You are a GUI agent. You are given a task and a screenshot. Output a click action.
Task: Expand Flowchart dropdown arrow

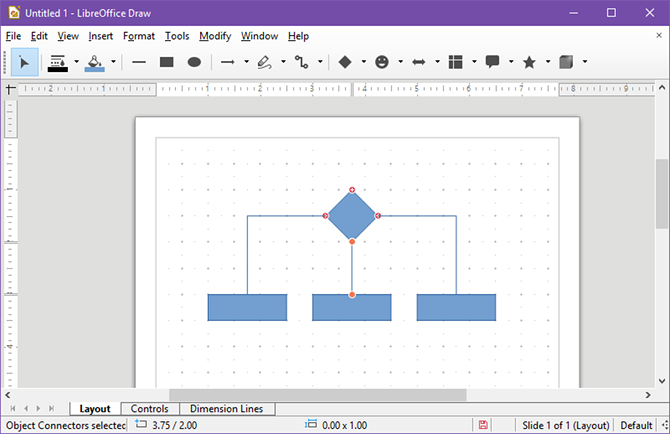pos(474,62)
